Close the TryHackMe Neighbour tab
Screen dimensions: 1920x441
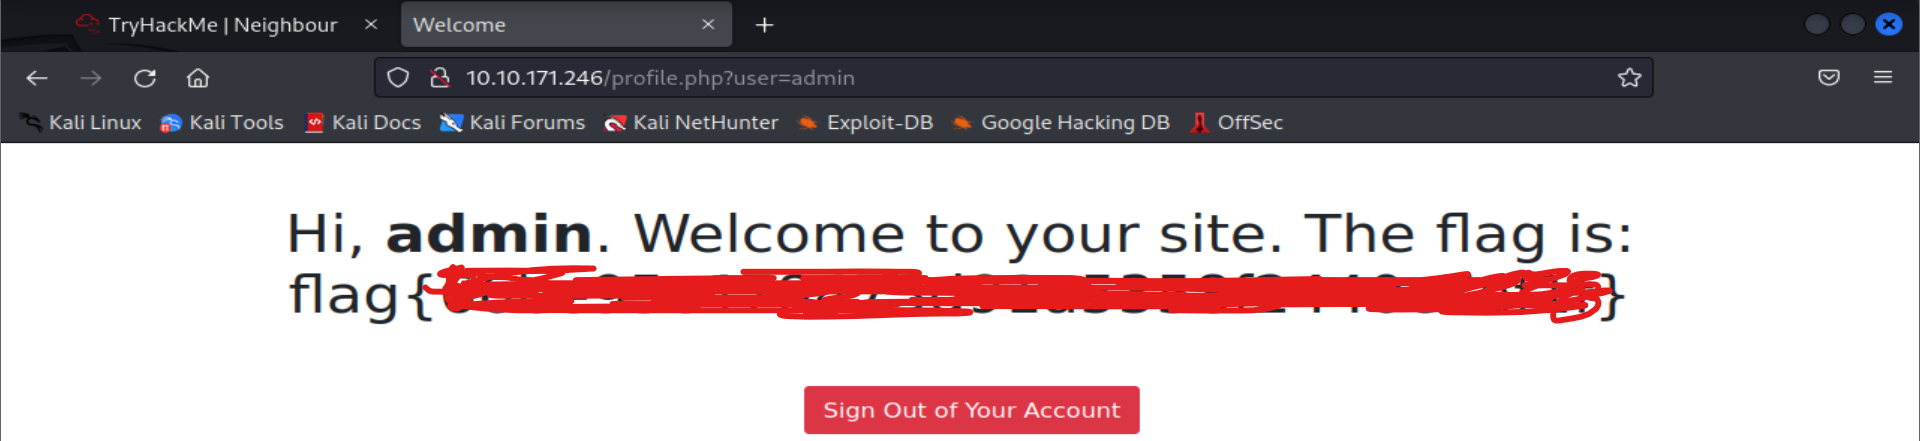(x=371, y=25)
